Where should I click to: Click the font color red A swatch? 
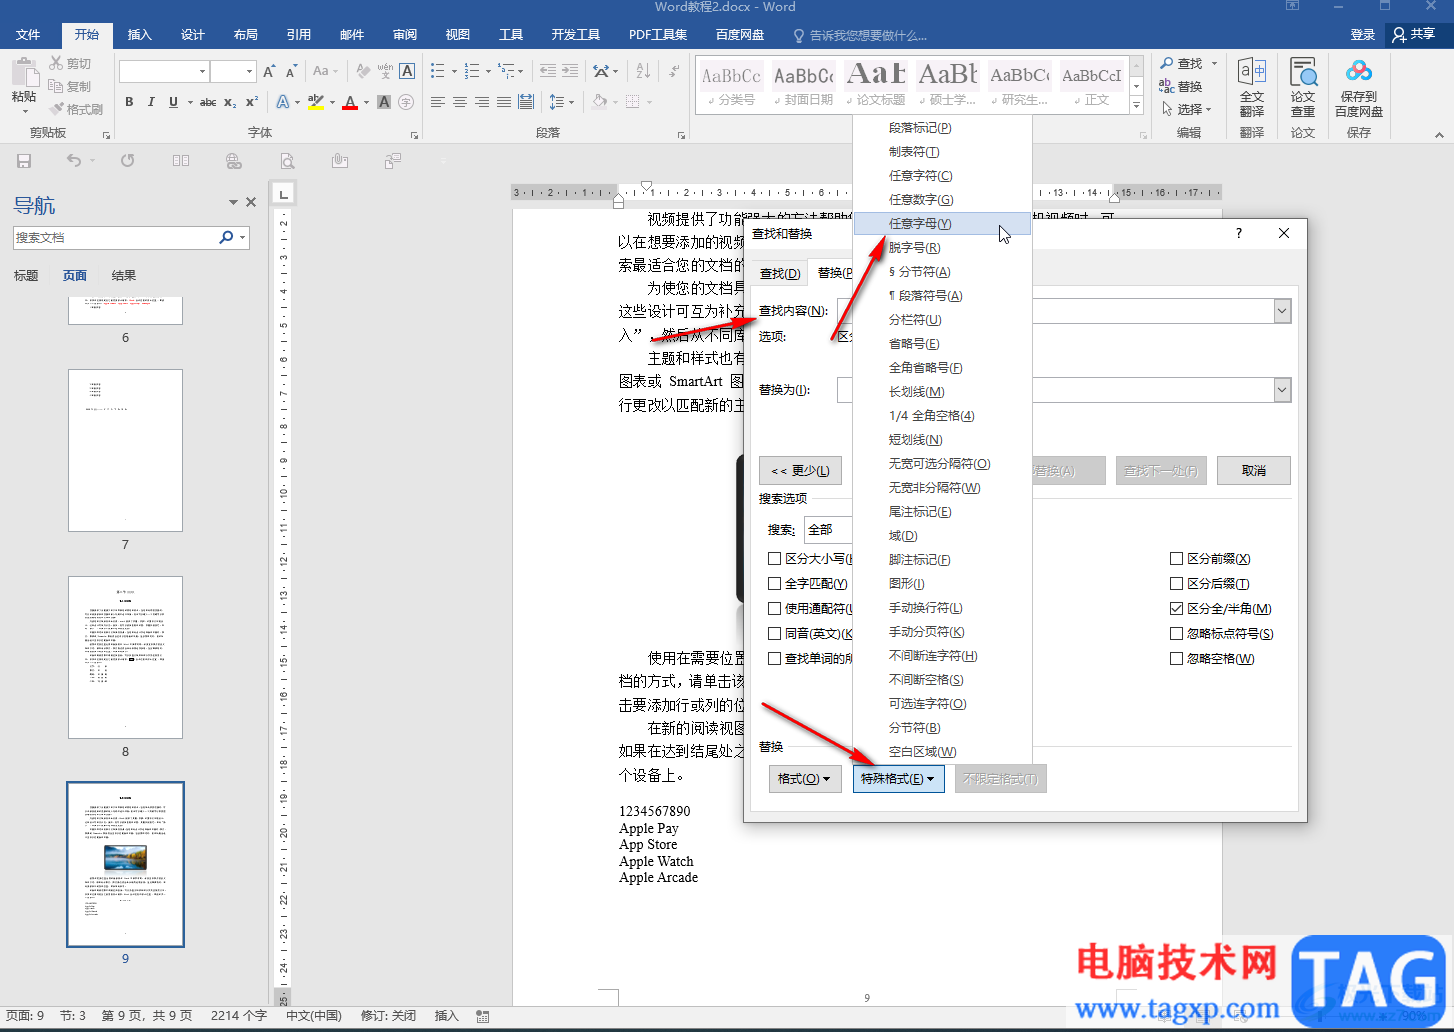(349, 102)
